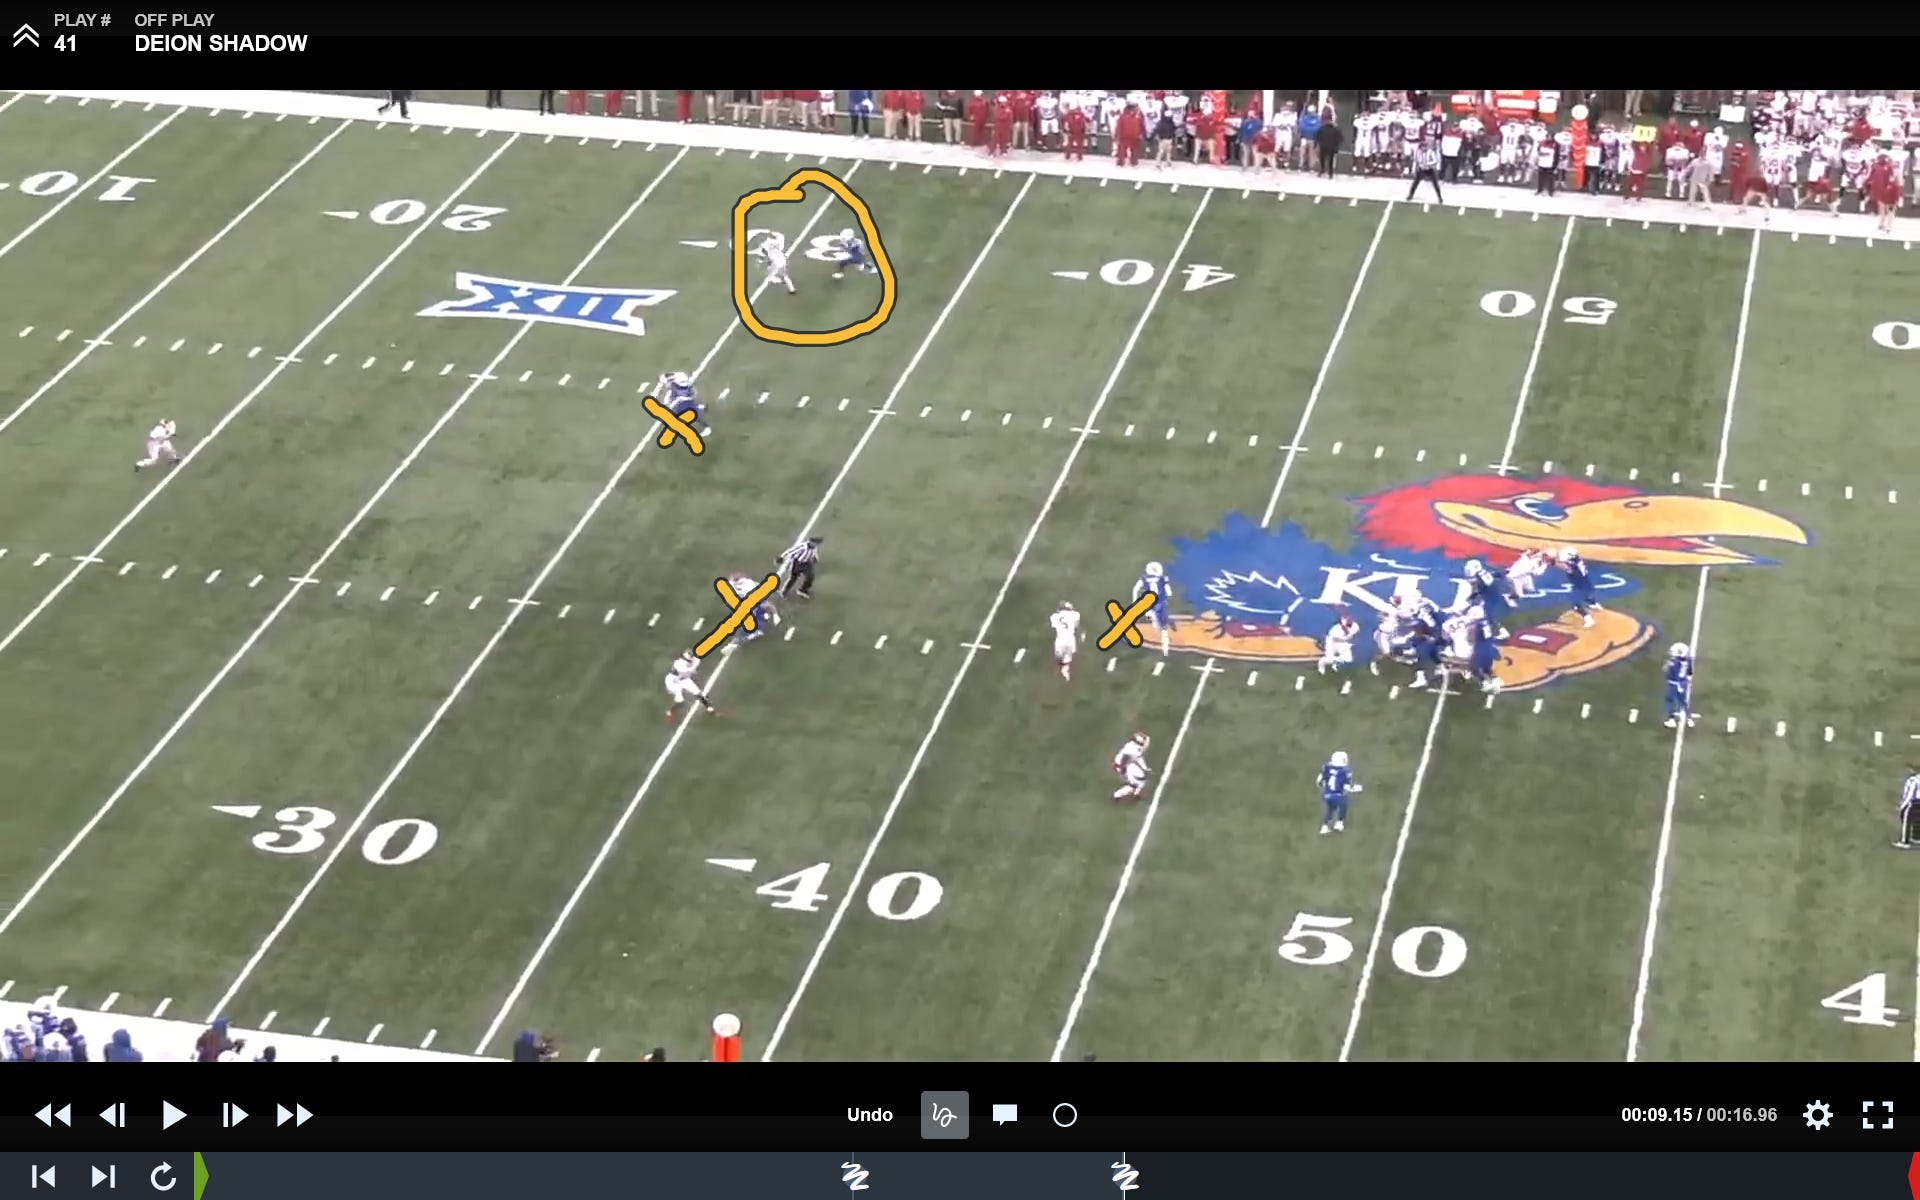
Task: Toggle loop replay of the clip
Action: pos(163,1176)
